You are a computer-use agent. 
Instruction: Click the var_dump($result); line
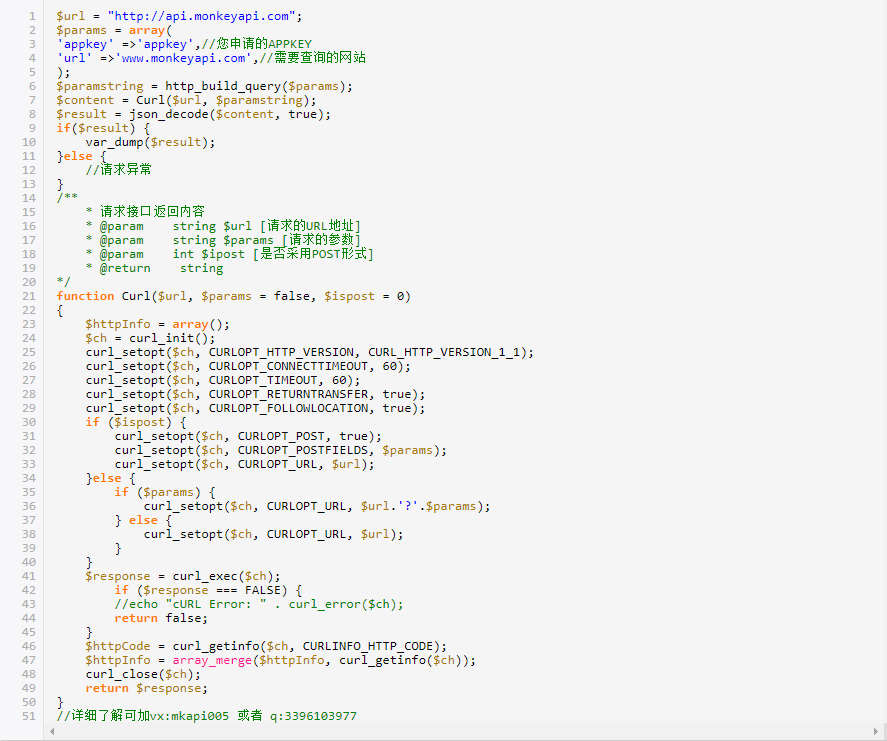tap(150, 143)
